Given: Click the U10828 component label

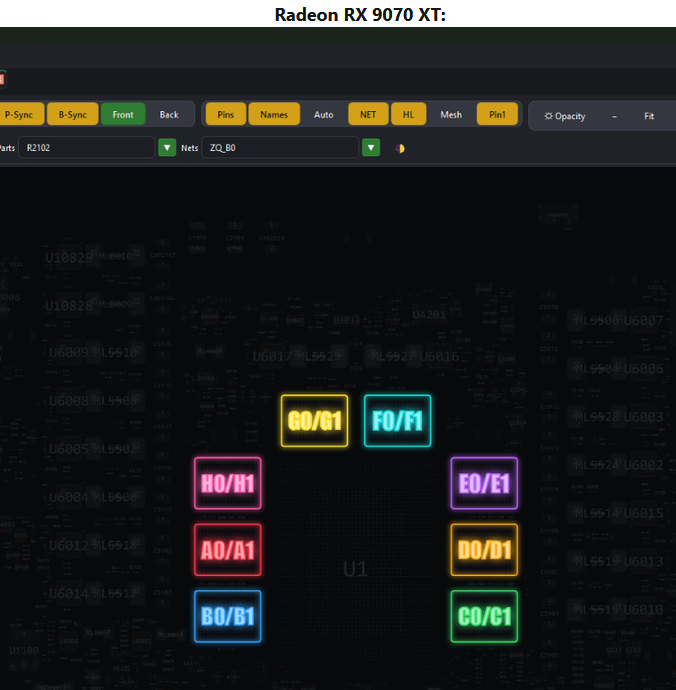Looking at the screenshot, I should click(69, 305).
